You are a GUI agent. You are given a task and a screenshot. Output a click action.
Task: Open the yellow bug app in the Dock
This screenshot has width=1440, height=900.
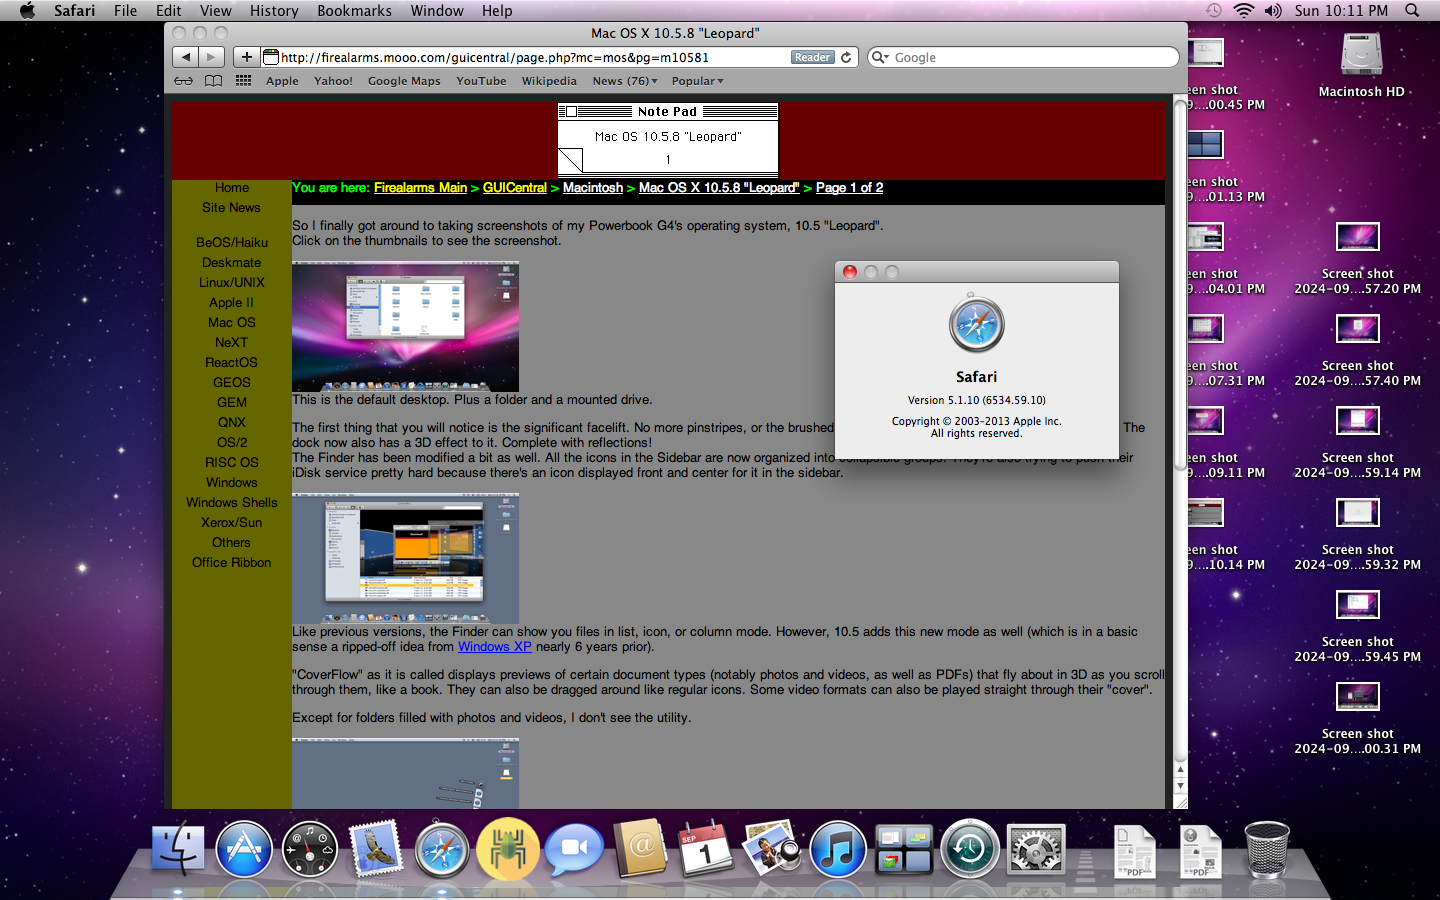pos(508,849)
